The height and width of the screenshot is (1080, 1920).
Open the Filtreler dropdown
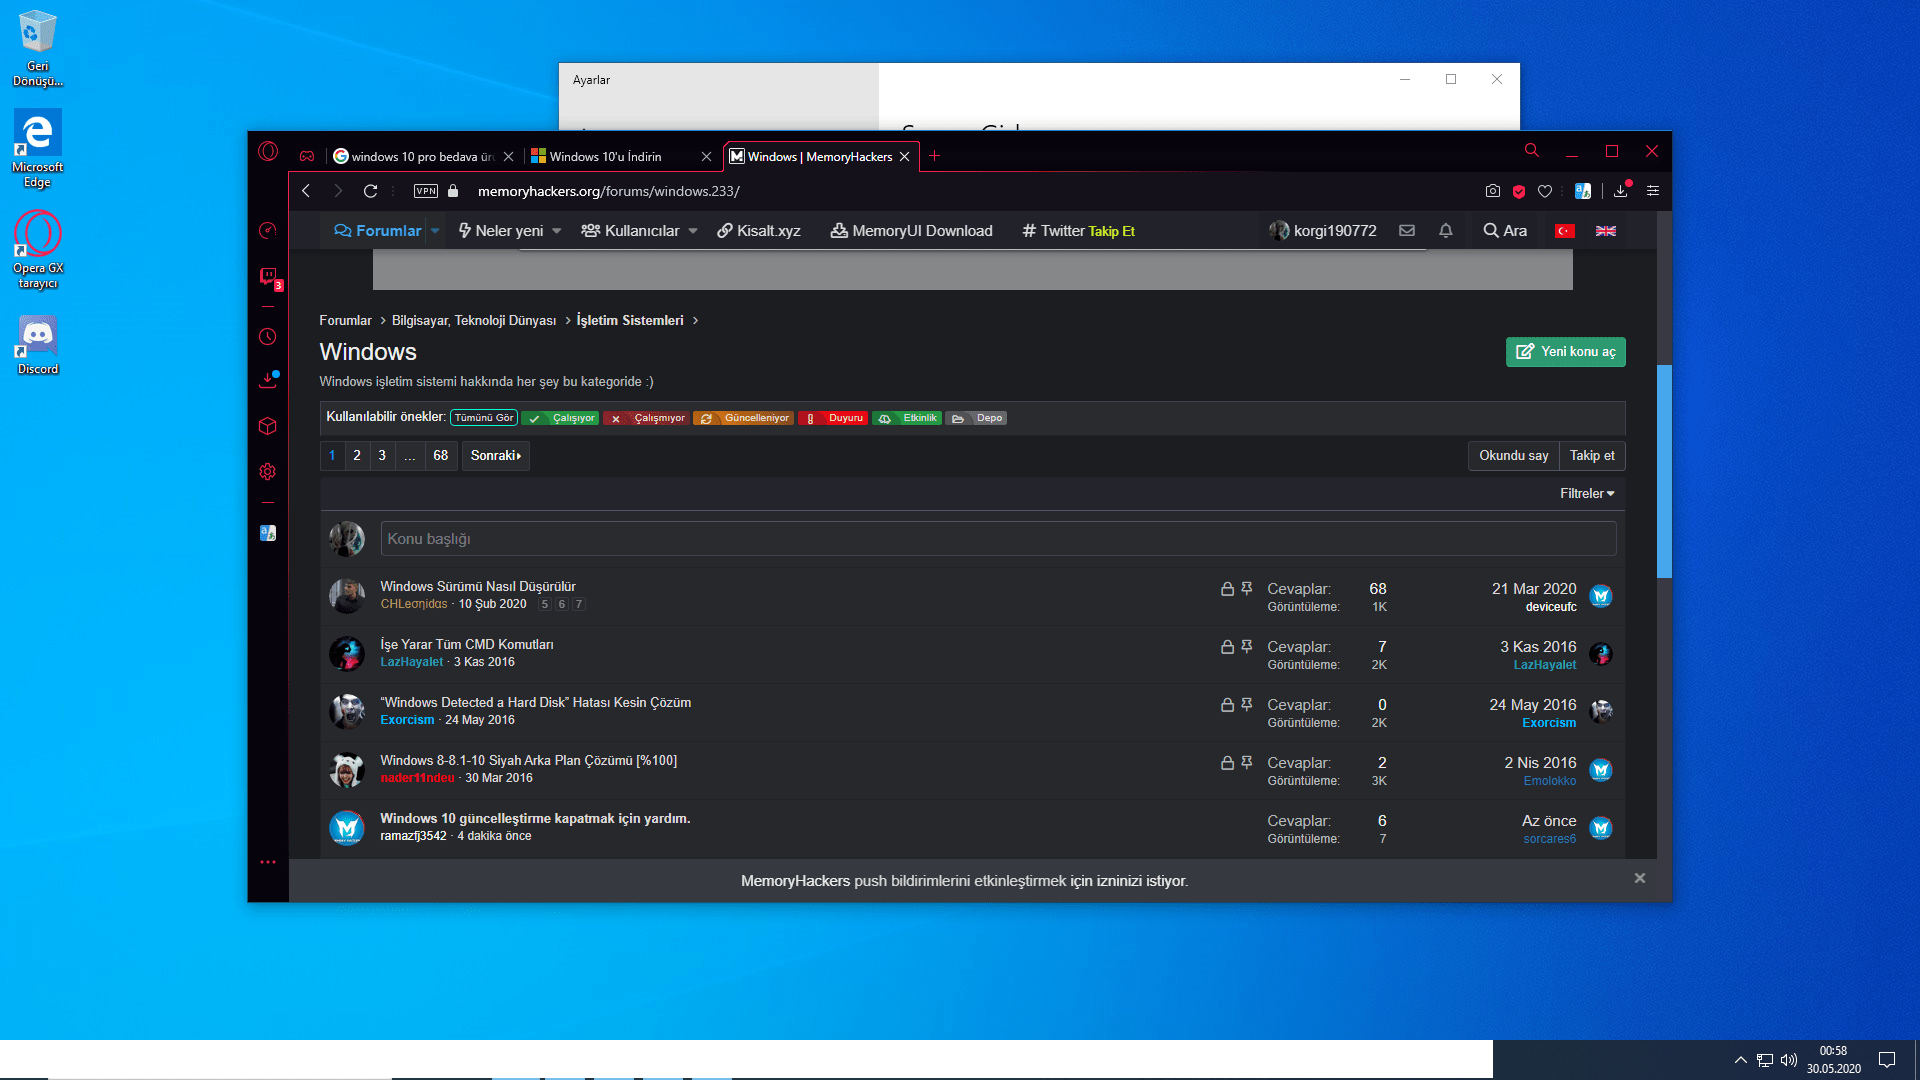[x=1587, y=494]
